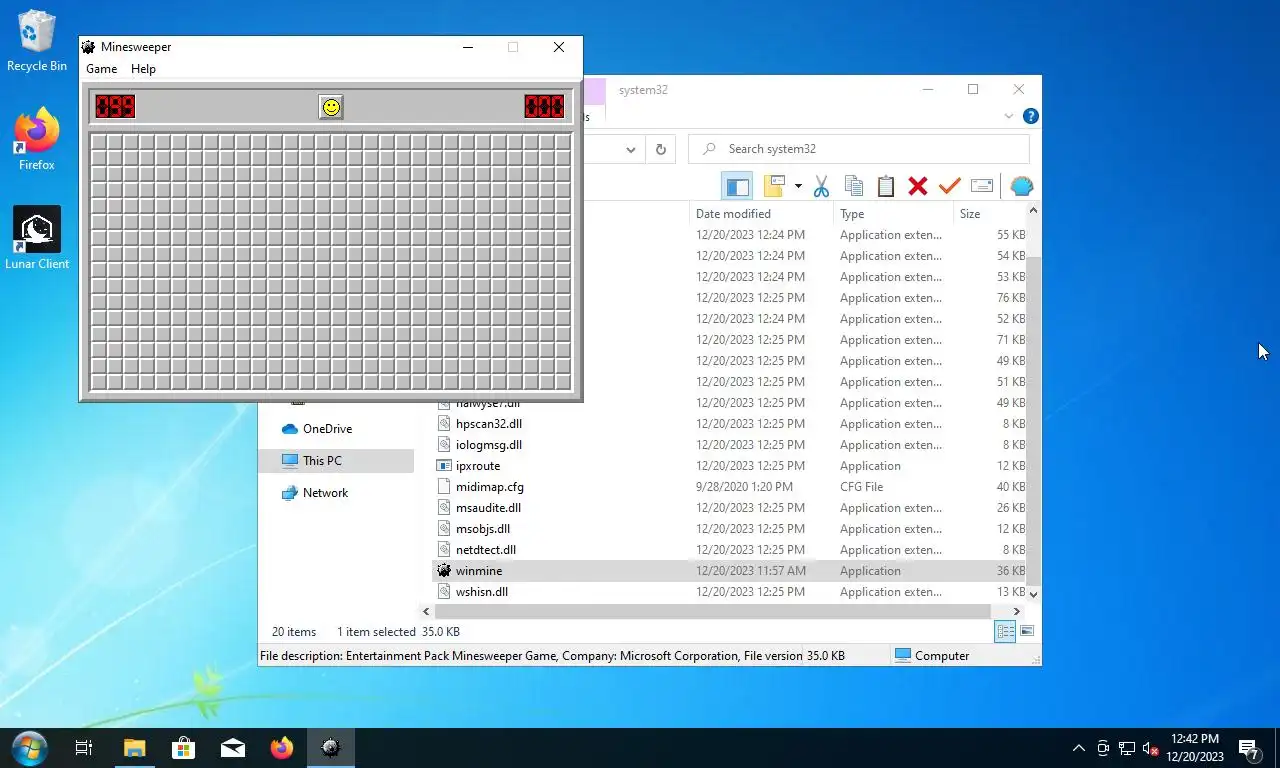Click the 20 items status bar text
Viewport: 1280px width, 768px height.
coord(294,632)
